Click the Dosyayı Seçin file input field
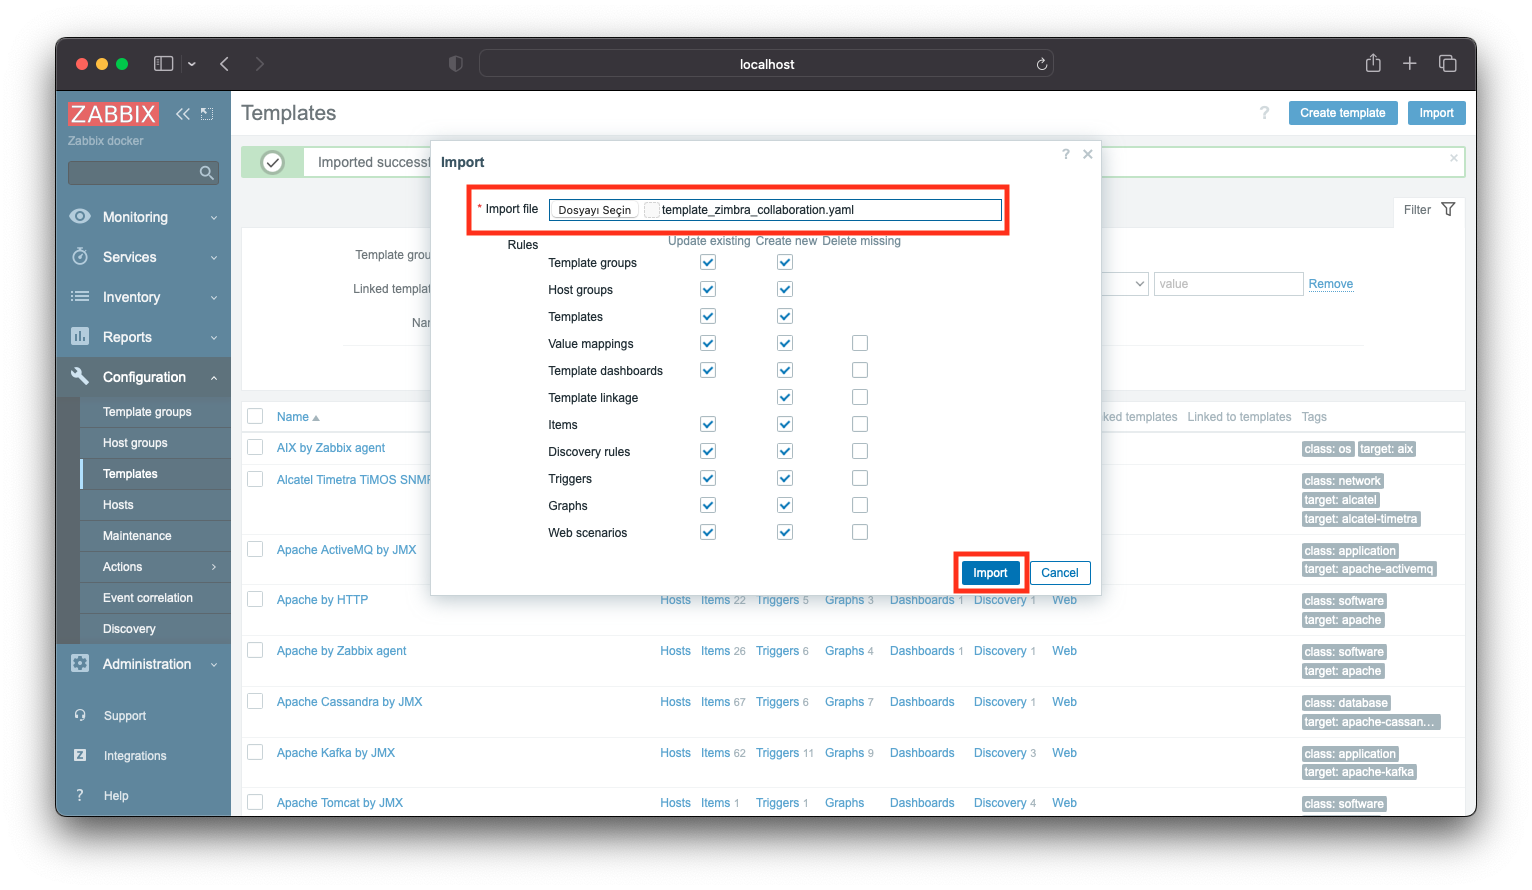Image resolution: width=1532 pixels, height=890 pixels. (594, 209)
